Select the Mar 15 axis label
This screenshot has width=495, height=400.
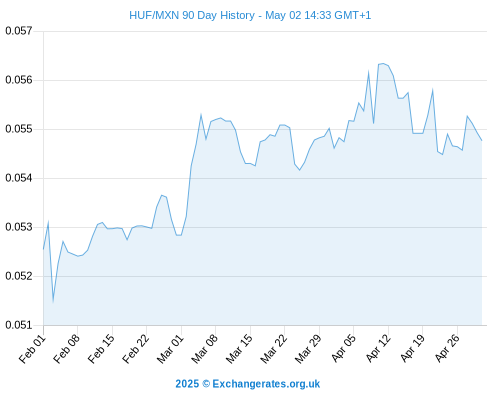click(x=239, y=348)
